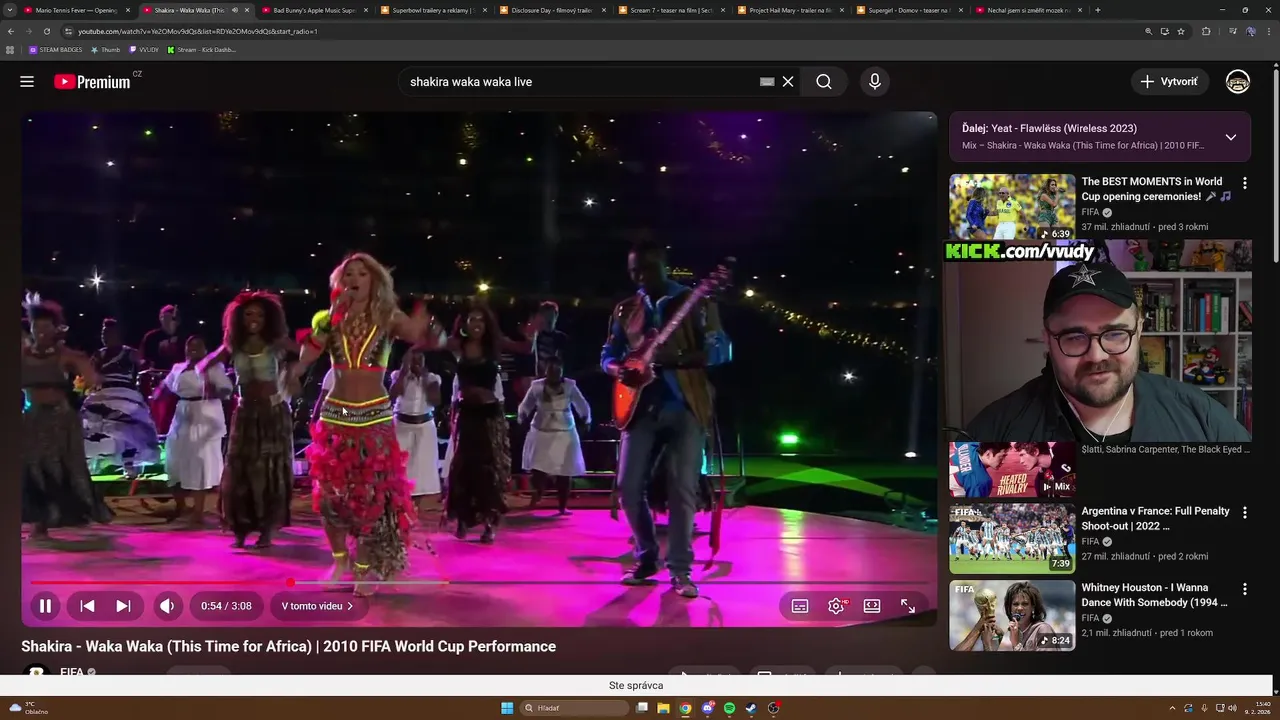Switch to the Superbowl trailery tab

(x=434, y=10)
